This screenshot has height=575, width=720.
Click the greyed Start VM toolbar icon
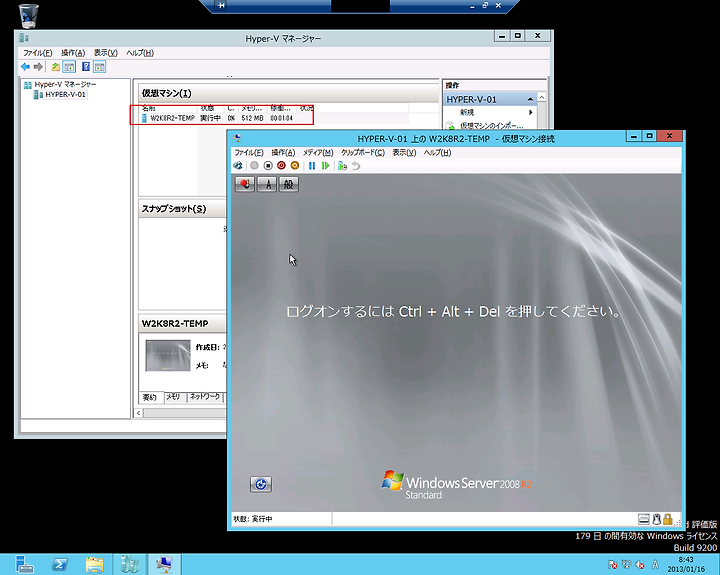pyautogui.click(x=254, y=166)
